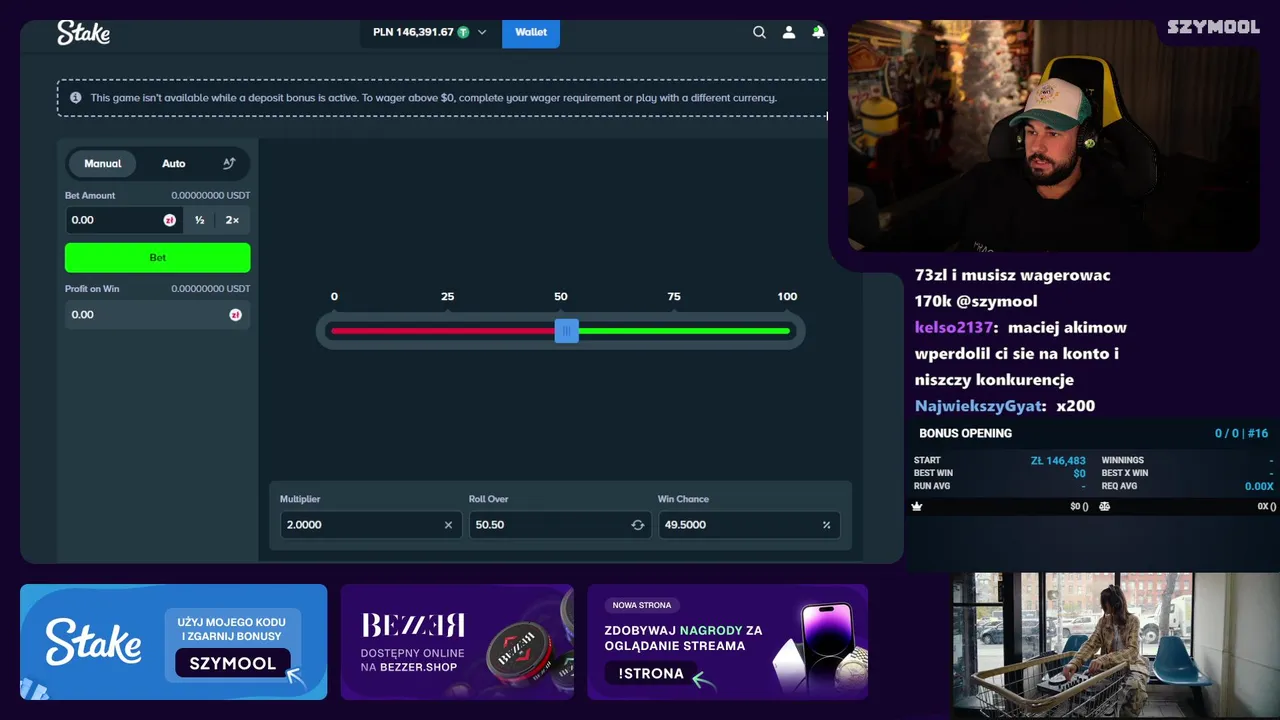Open the user profile icon

(x=788, y=32)
